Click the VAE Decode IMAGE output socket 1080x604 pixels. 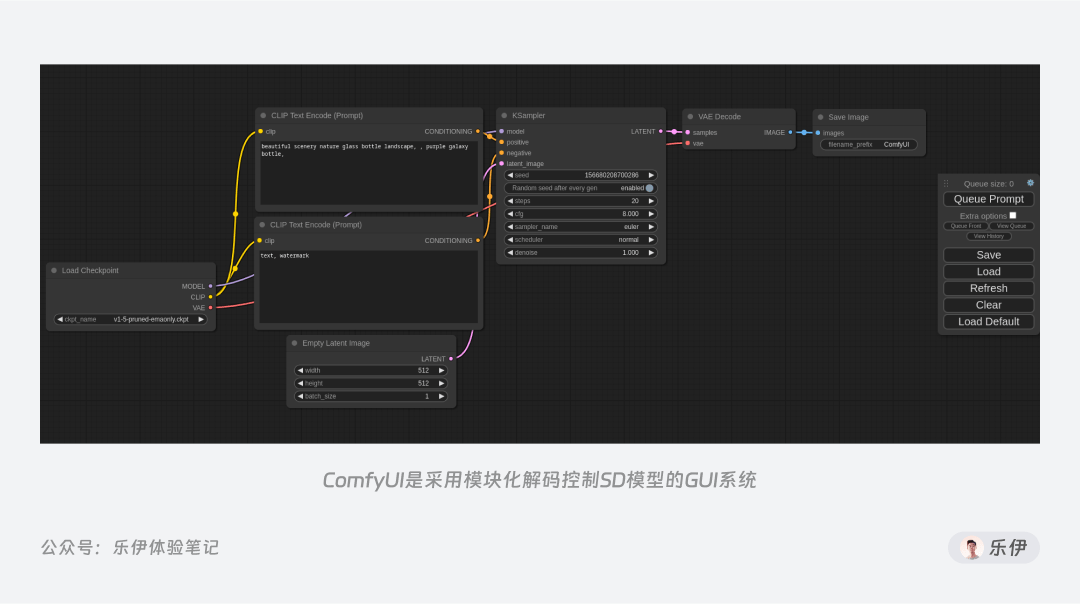[x=790, y=132]
